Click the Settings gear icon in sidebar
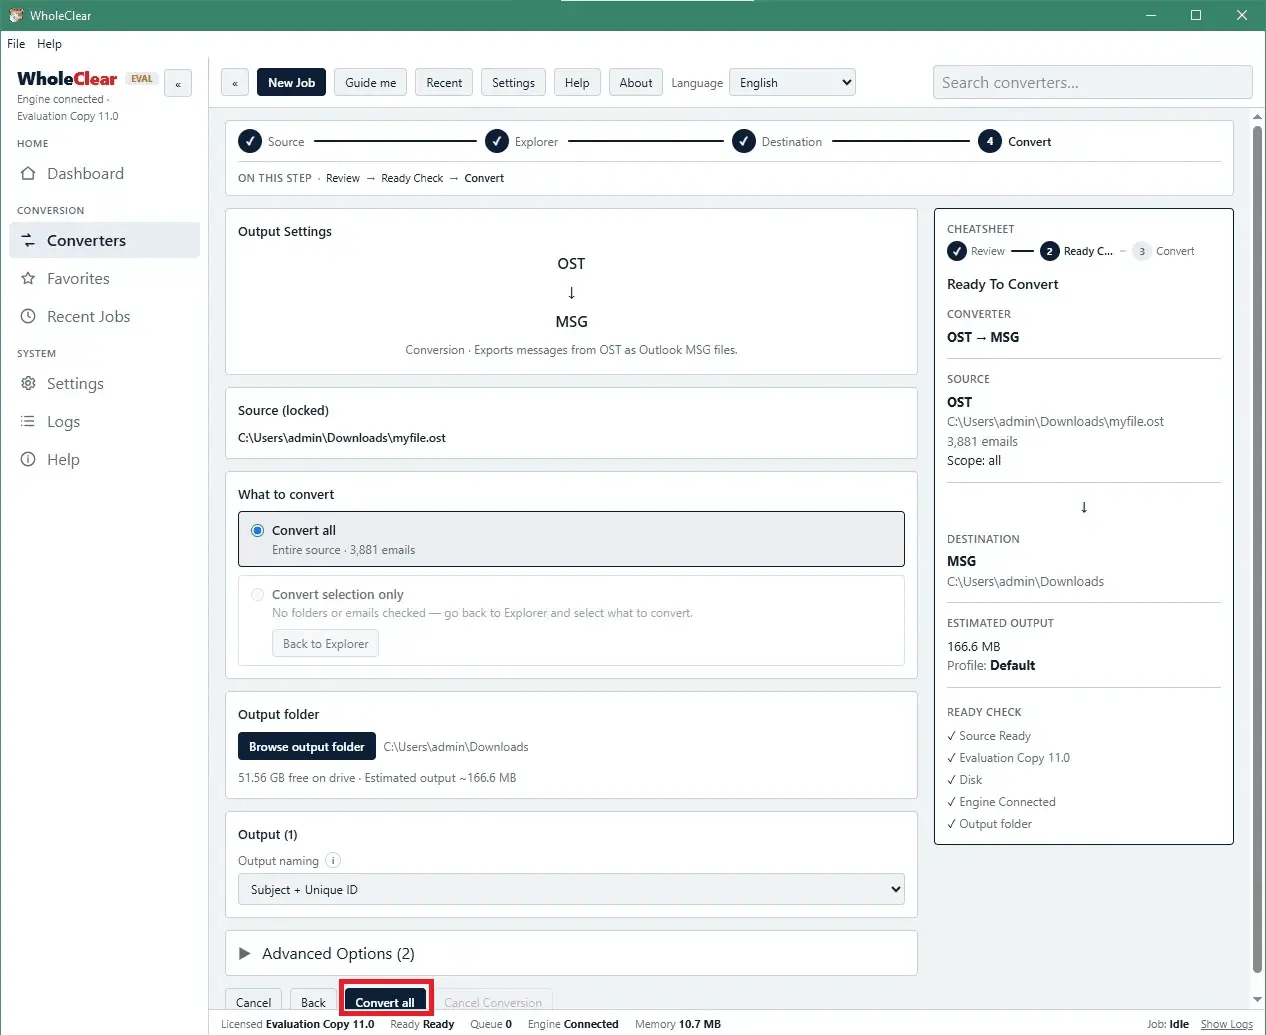The height and width of the screenshot is (1035, 1266). pos(28,384)
